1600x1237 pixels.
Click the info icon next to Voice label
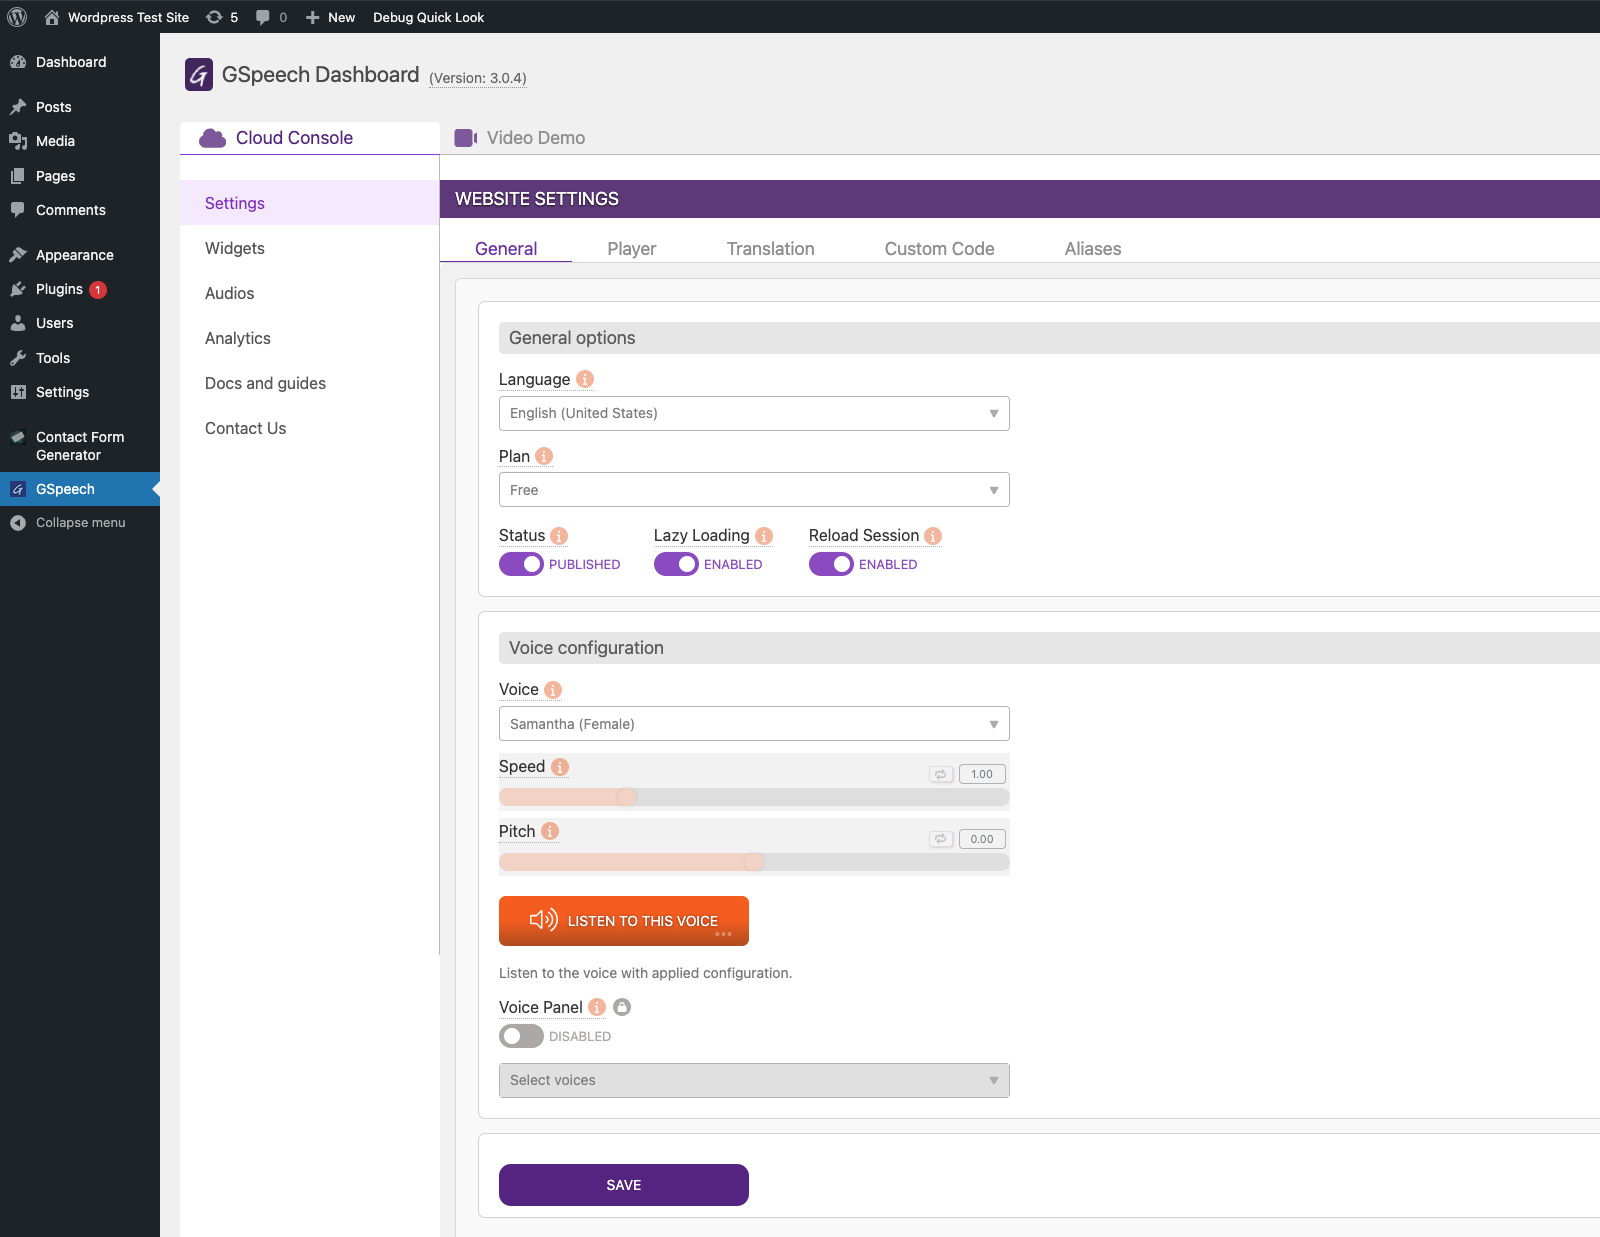click(x=553, y=690)
